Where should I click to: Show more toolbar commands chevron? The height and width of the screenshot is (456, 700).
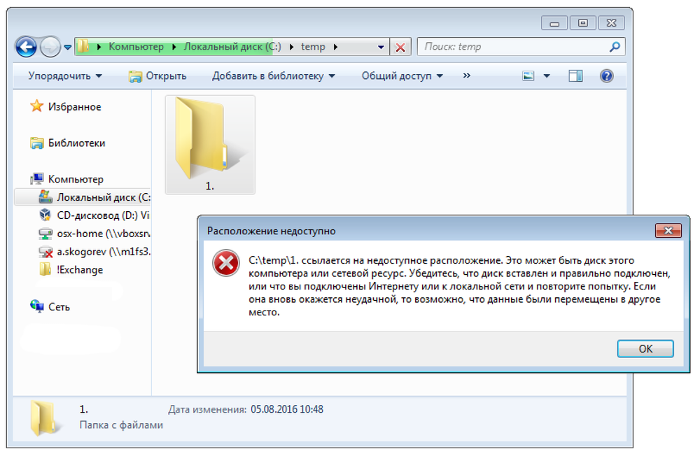467,75
